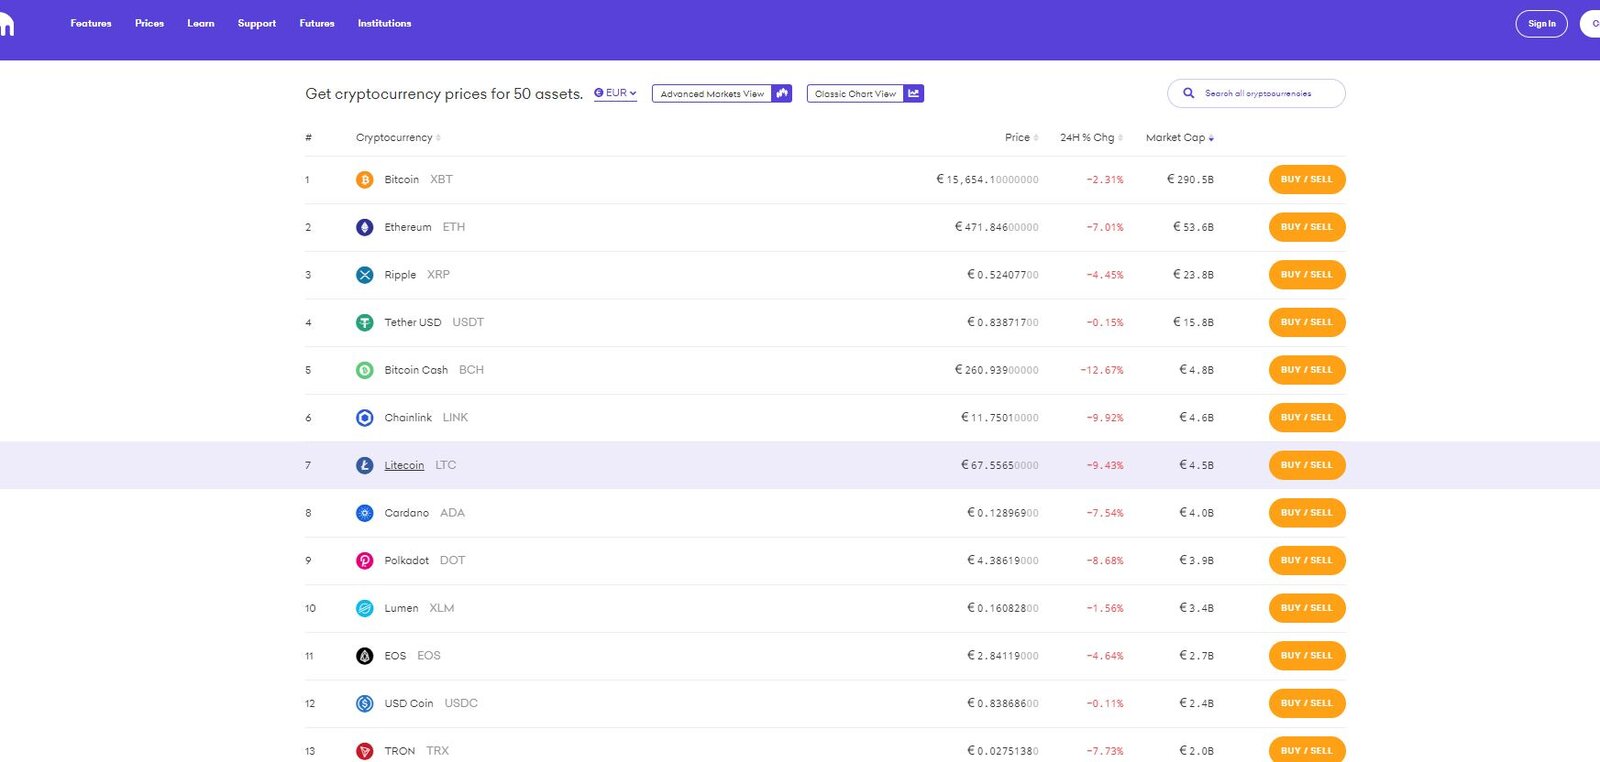This screenshot has width=1600, height=762.
Task: Click the Ripple price €0.524077
Action: point(1003,275)
